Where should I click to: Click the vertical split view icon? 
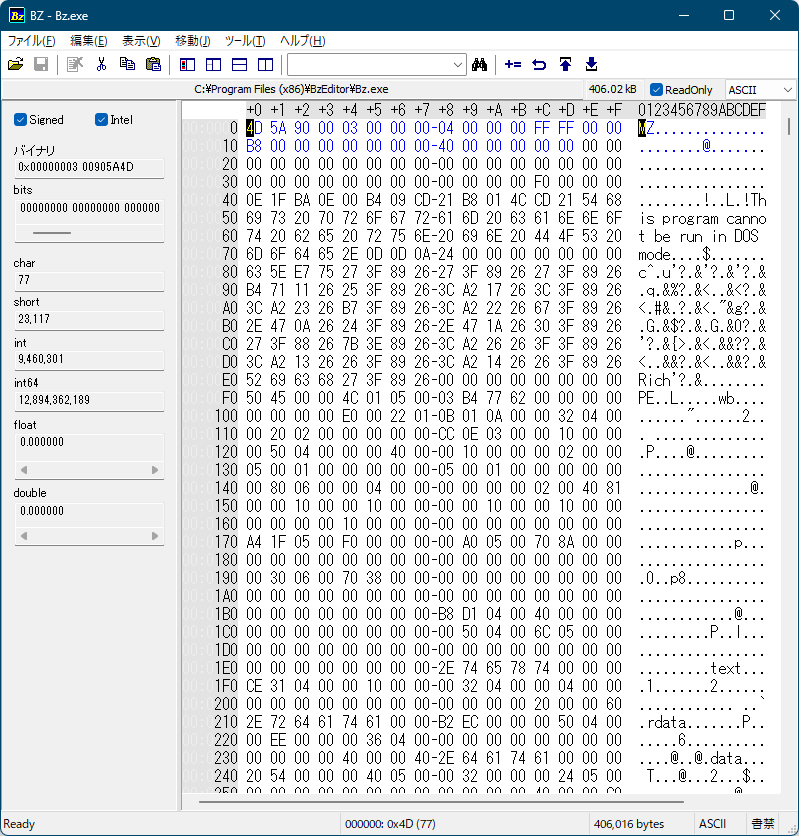coord(265,65)
